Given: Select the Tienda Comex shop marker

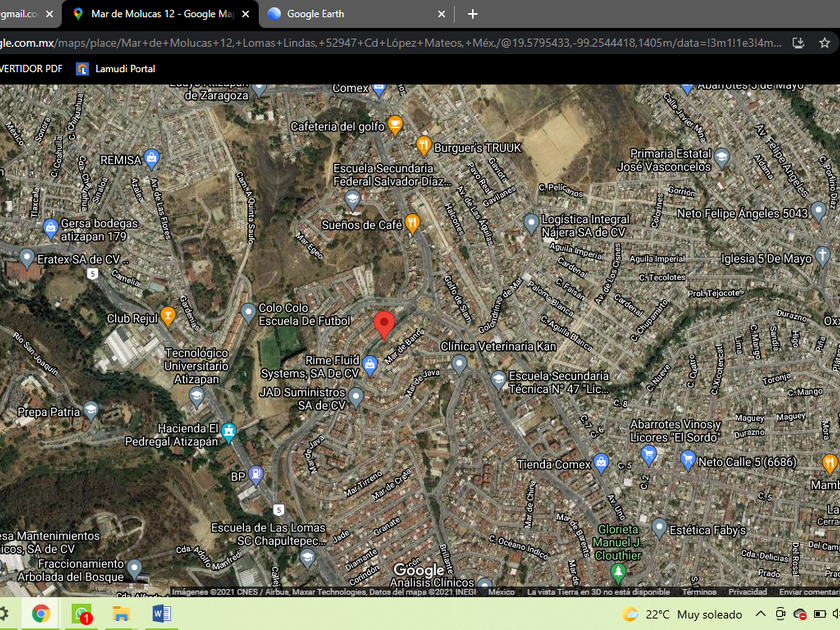Looking at the screenshot, I should (x=601, y=463).
